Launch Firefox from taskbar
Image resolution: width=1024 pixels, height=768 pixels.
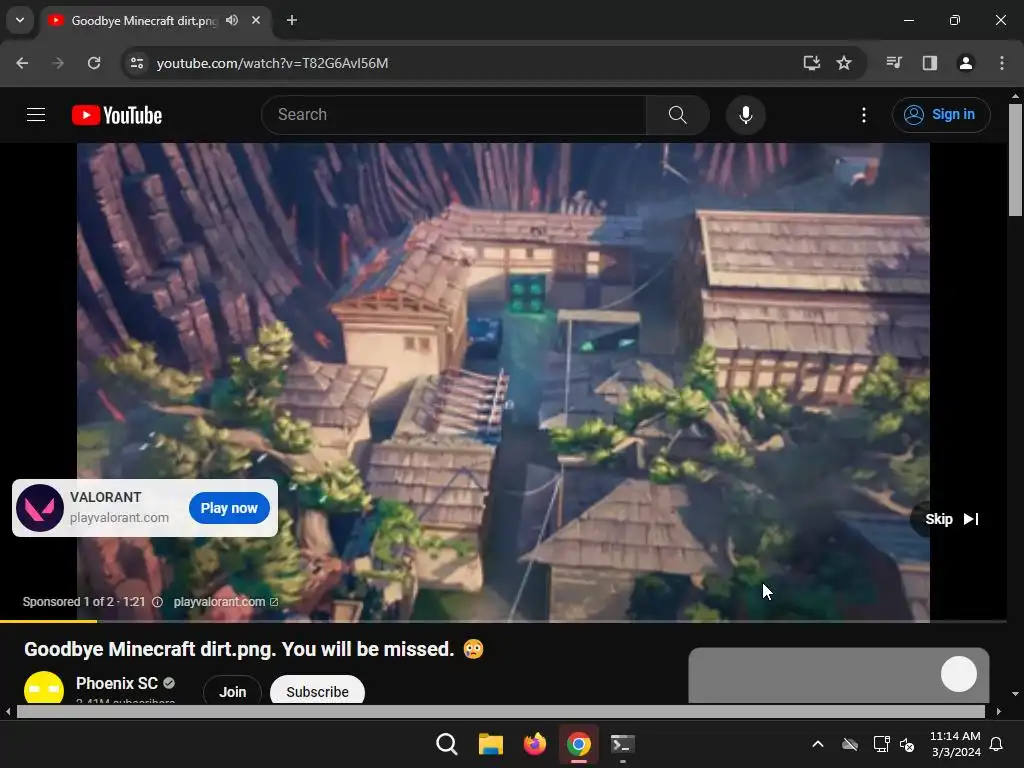coord(534,744)
